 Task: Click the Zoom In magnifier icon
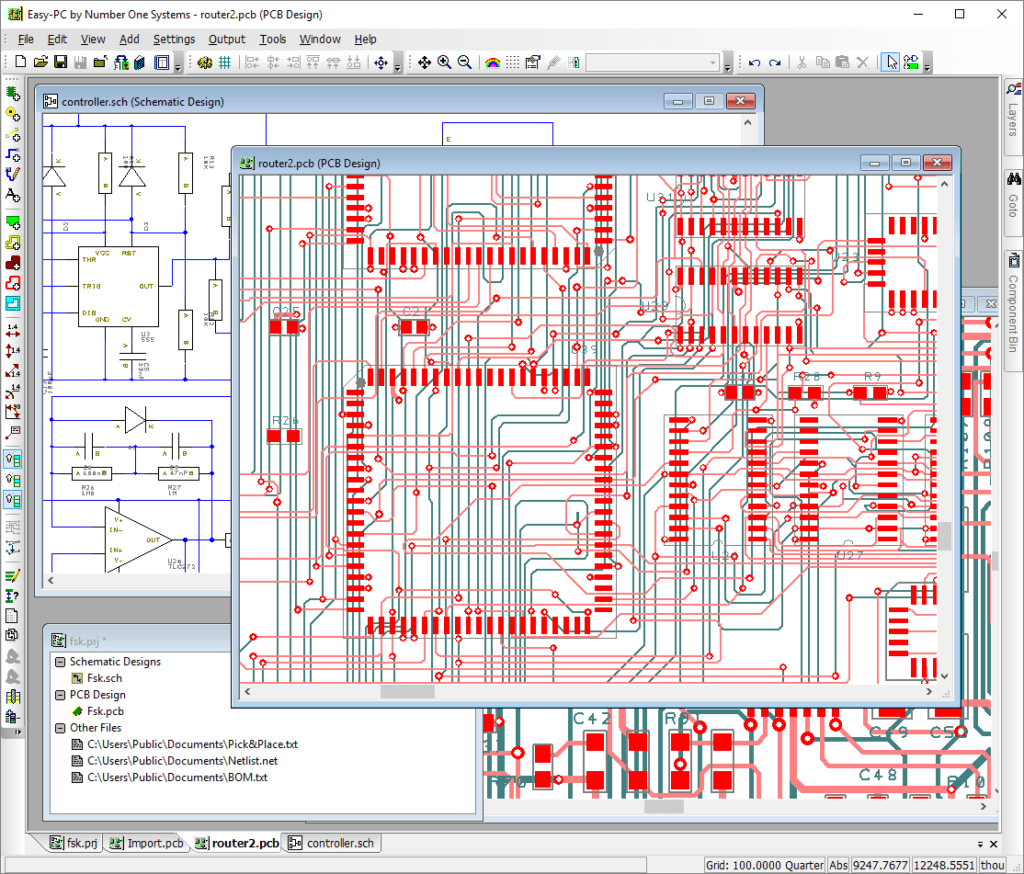click(444, 62)
